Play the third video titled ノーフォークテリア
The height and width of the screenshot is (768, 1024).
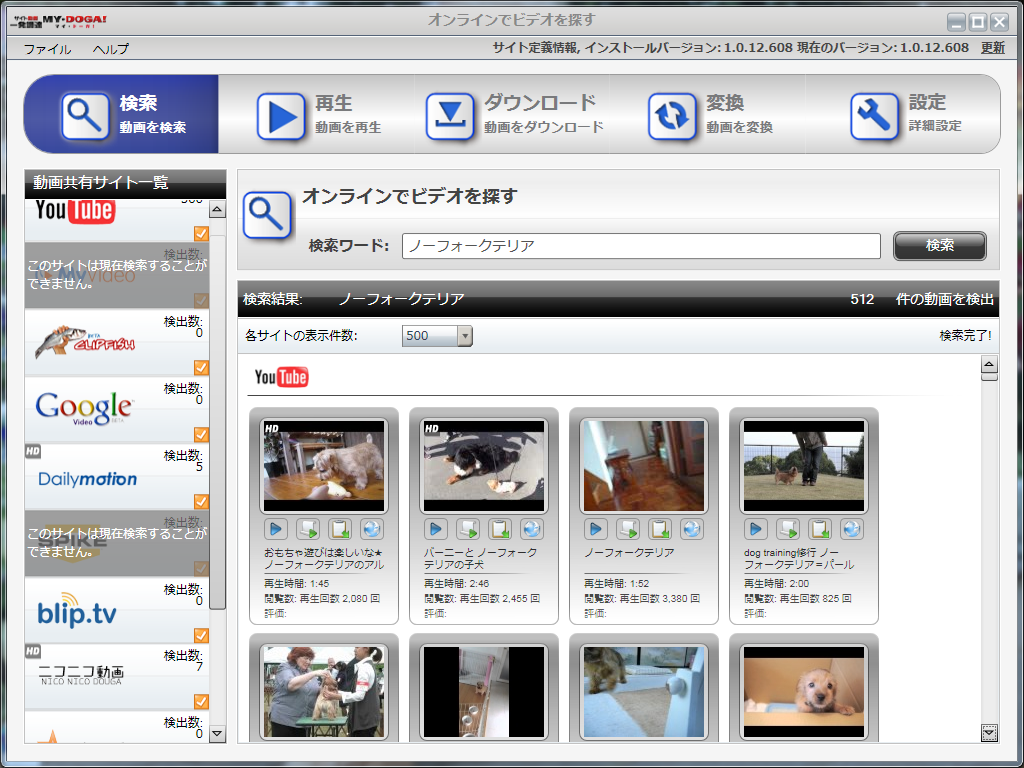(596, 528)
